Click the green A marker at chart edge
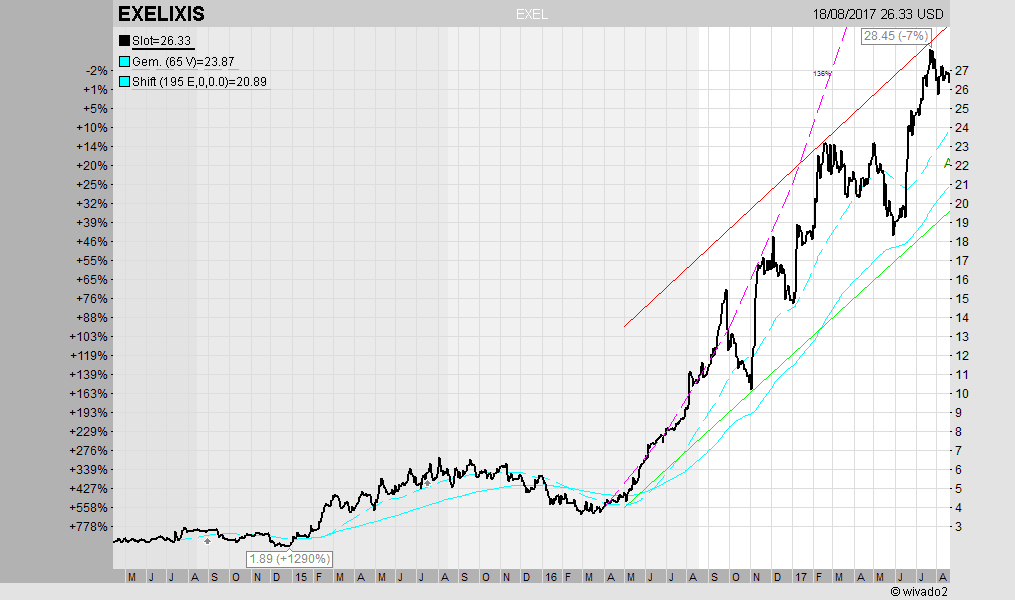Image resolution: width=1015 pixels, height=600 pixels. tap(947, 163)
